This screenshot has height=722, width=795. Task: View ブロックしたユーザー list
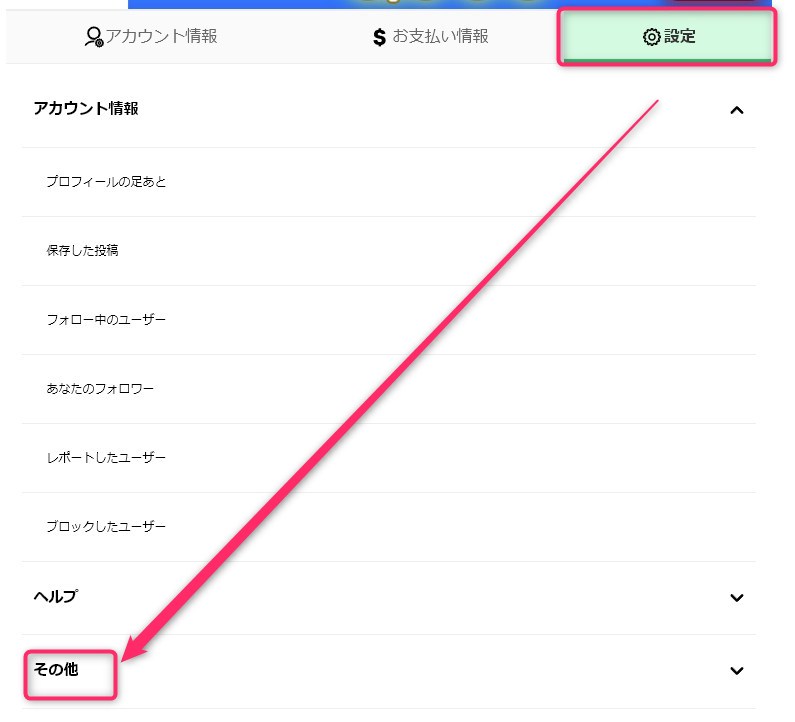tap(106, 527)
